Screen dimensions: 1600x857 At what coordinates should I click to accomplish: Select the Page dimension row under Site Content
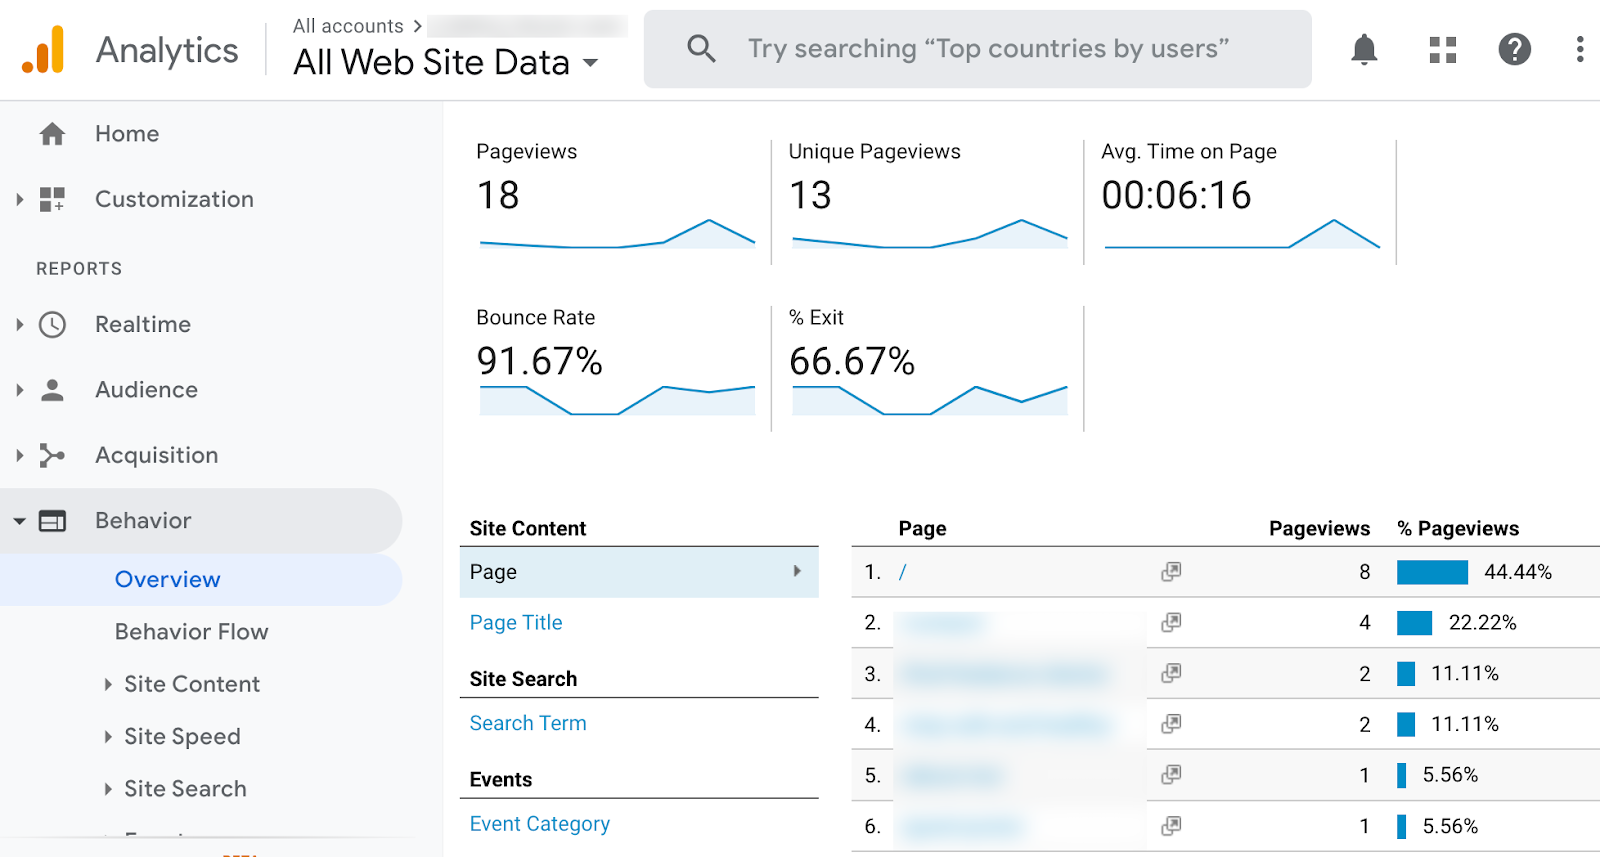639,572
